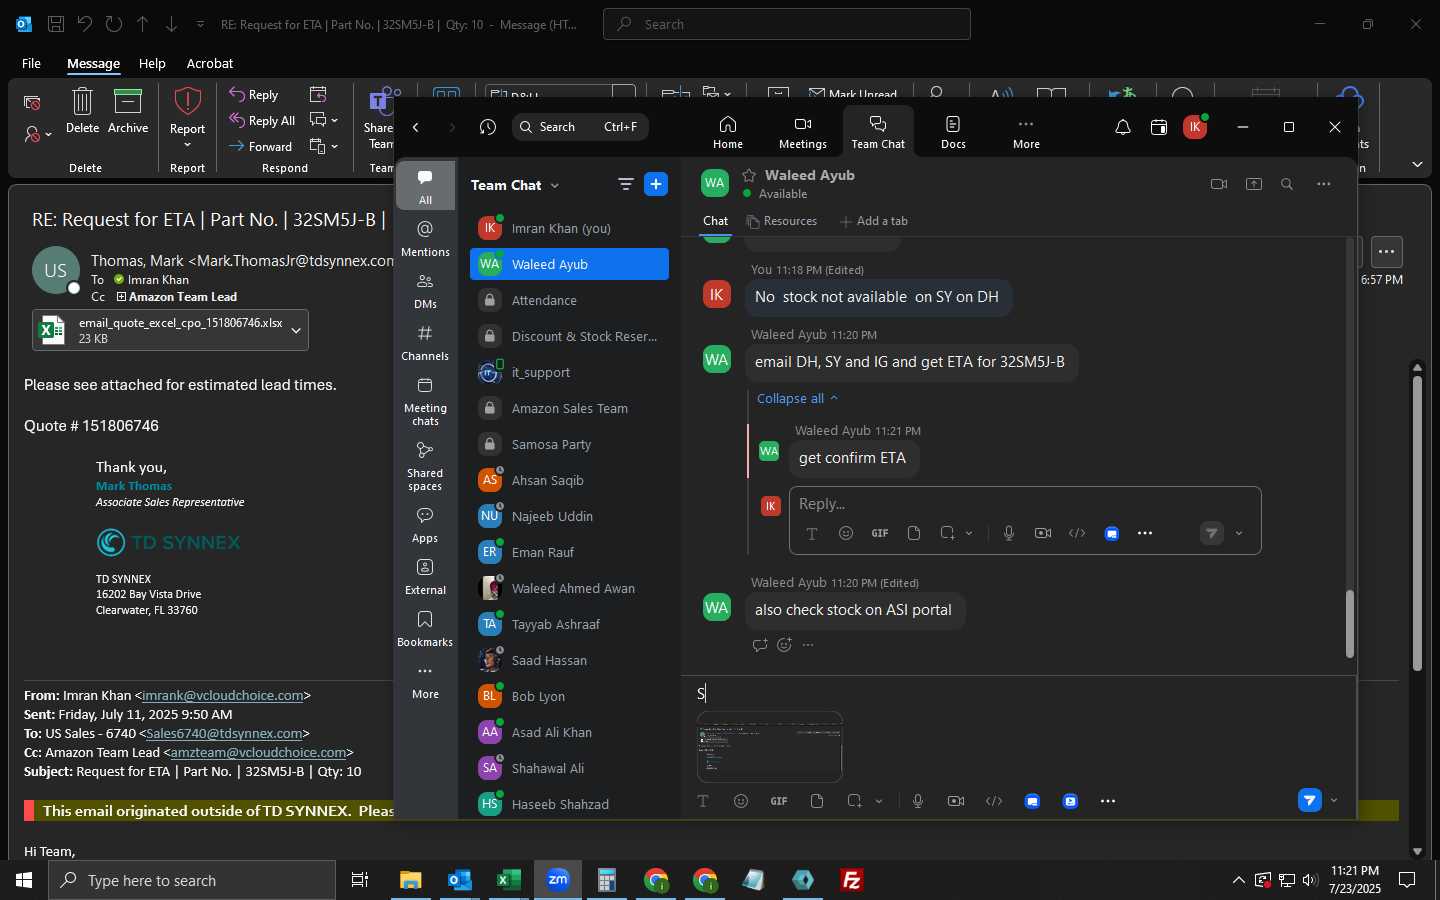This screenshot has width=1440, height=900.
Task: Open the Zoom Home tab
Action: [x=727, y=131]
